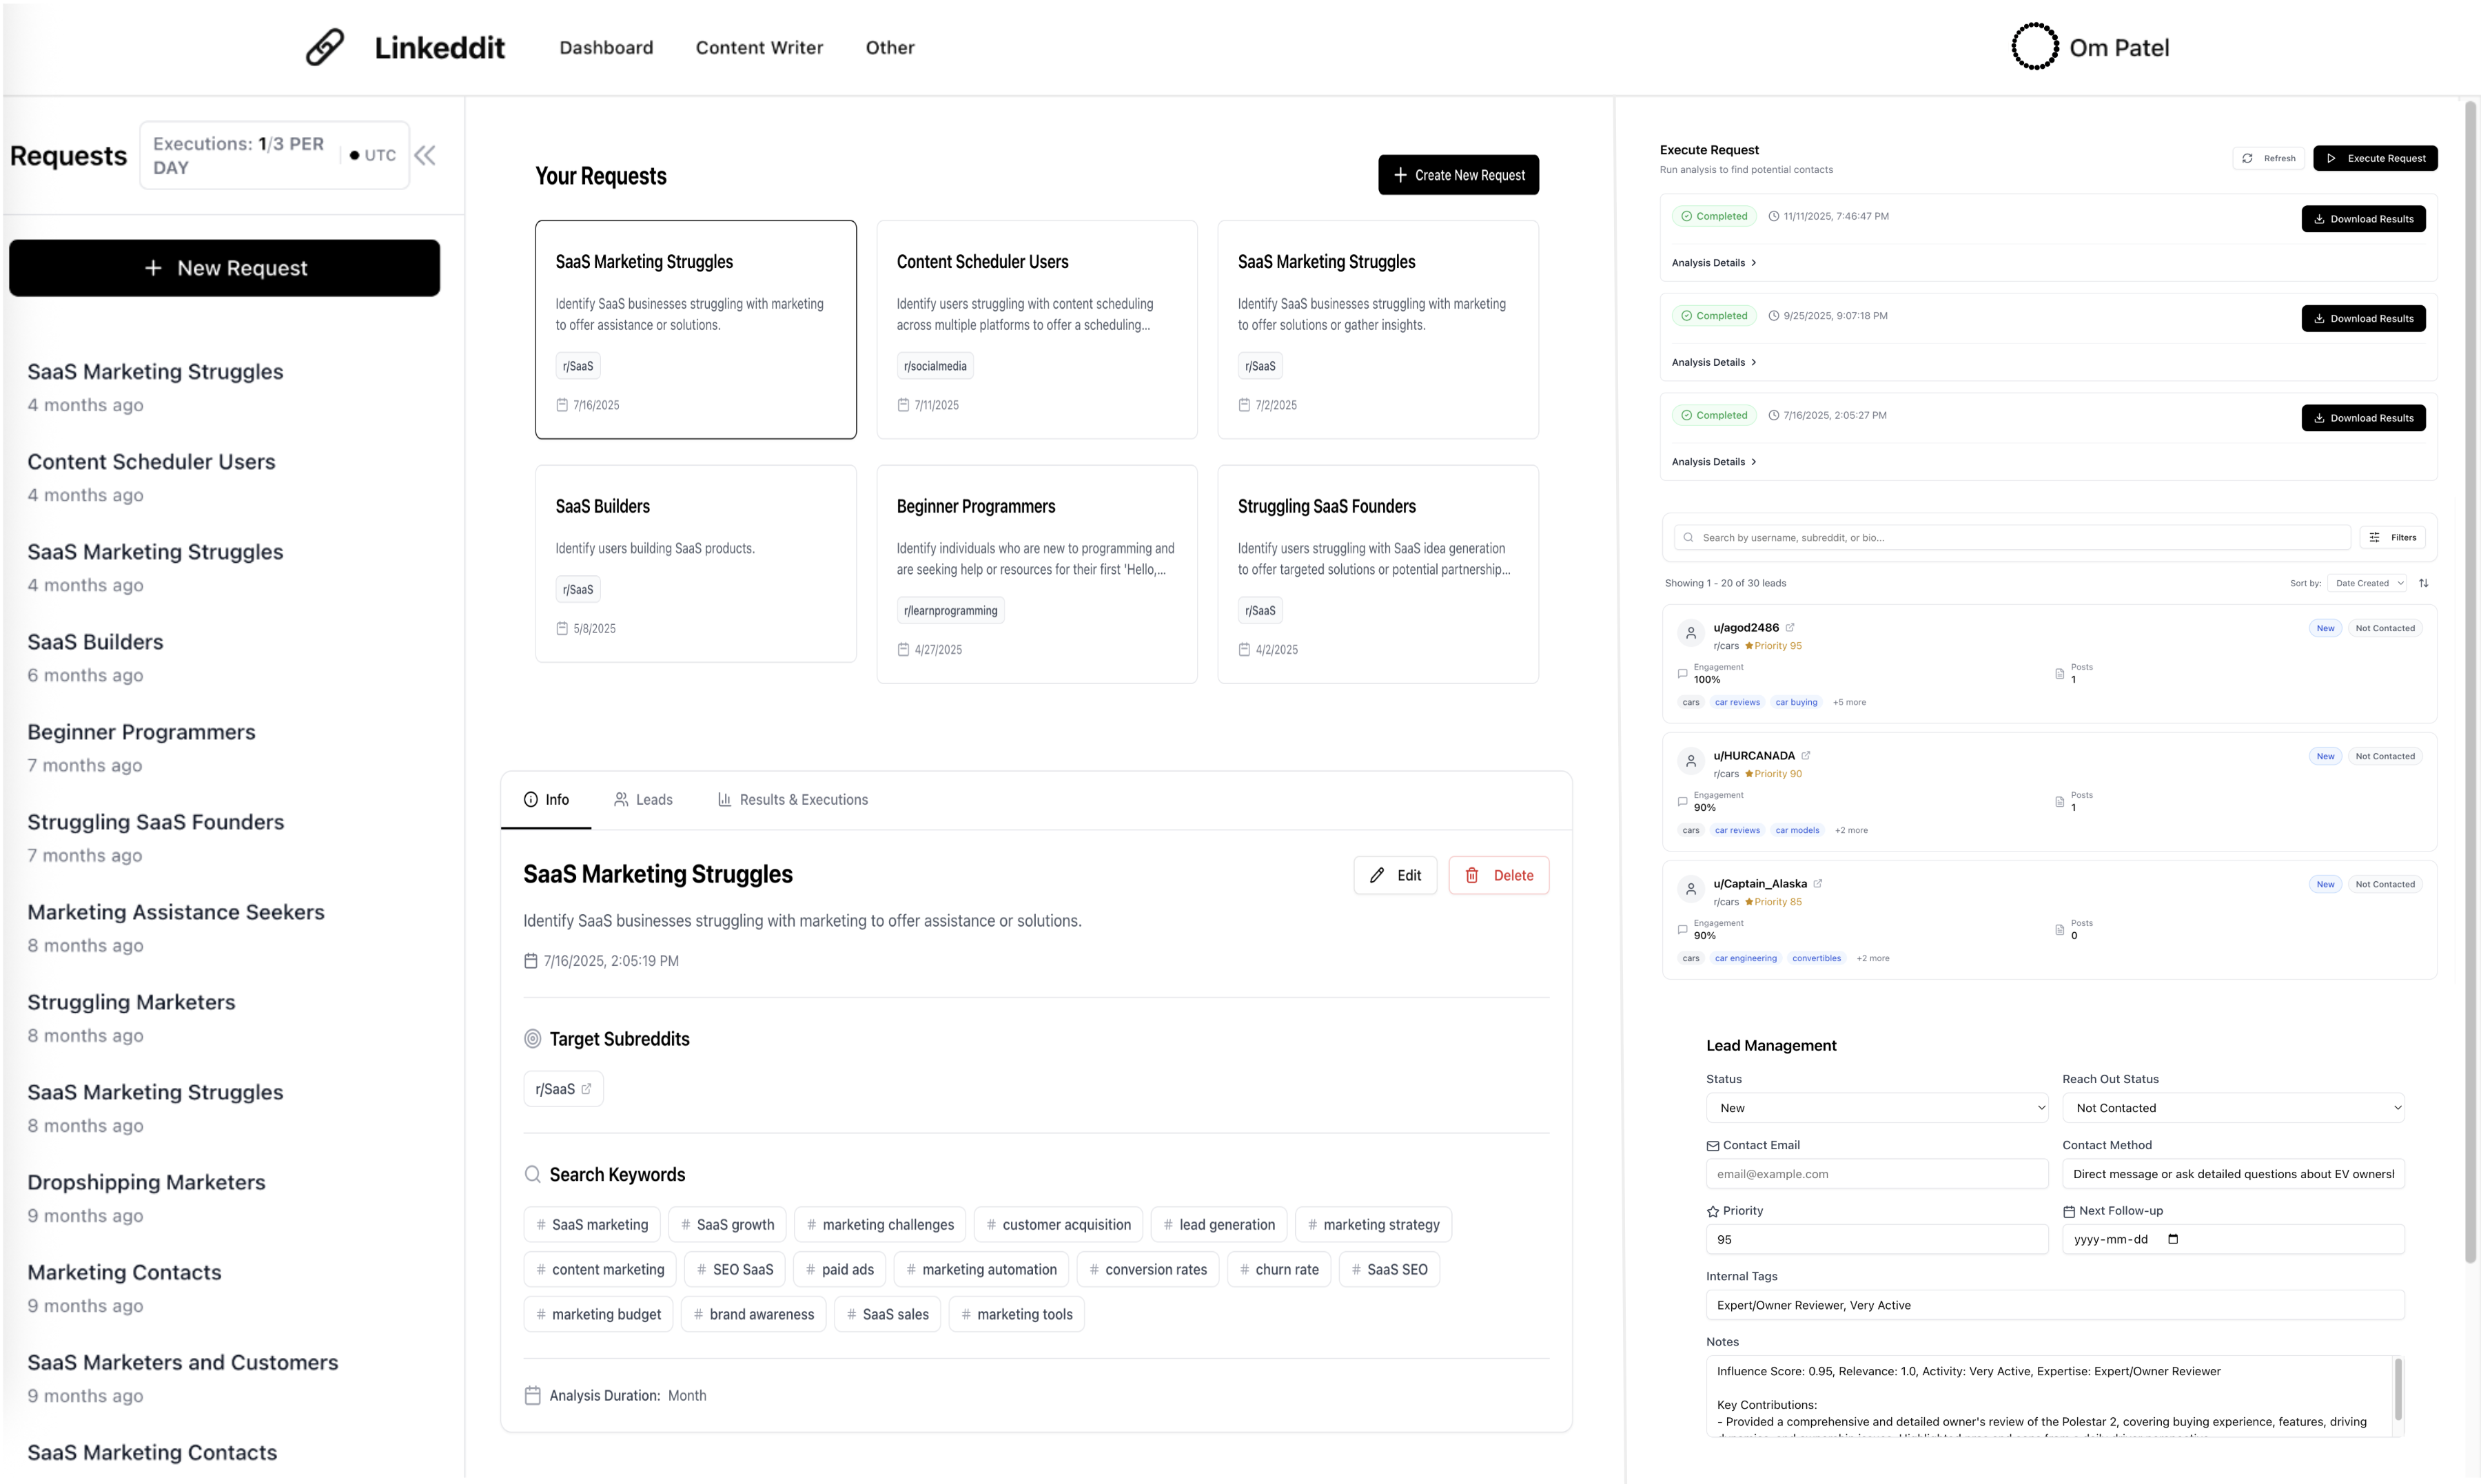Open u/agod2486's Reddit profile via external link icon
This screenshot has height=1484, width=2481.
(1790, 627)
